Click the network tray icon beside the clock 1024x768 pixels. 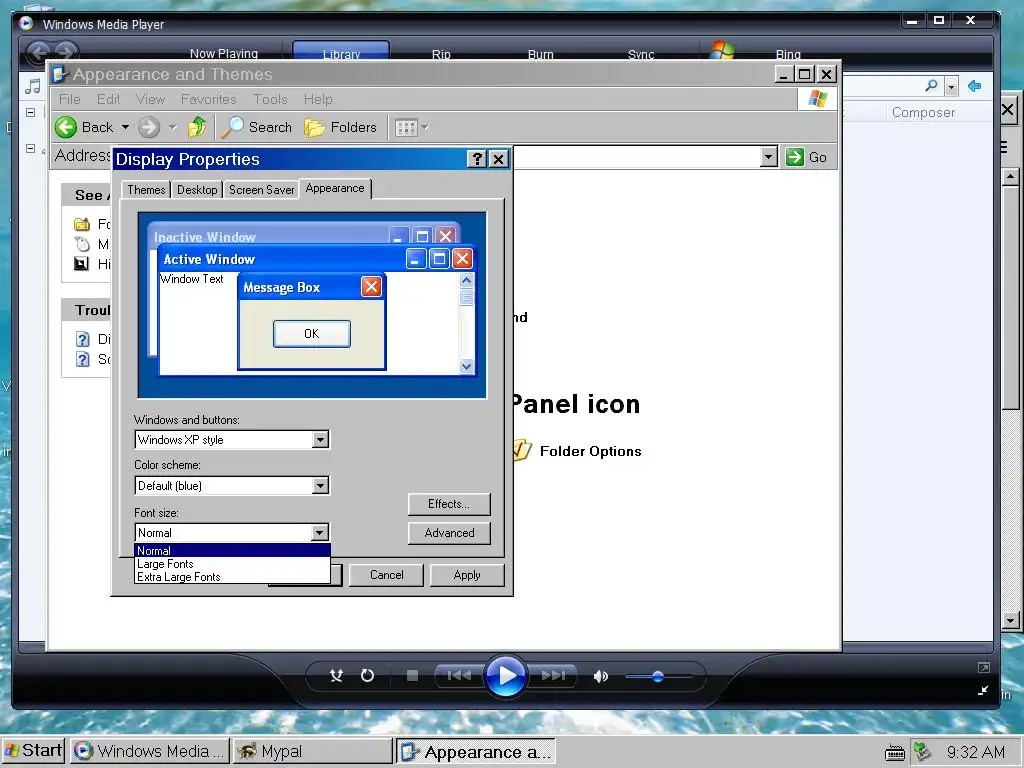click(x=922, y=752)
